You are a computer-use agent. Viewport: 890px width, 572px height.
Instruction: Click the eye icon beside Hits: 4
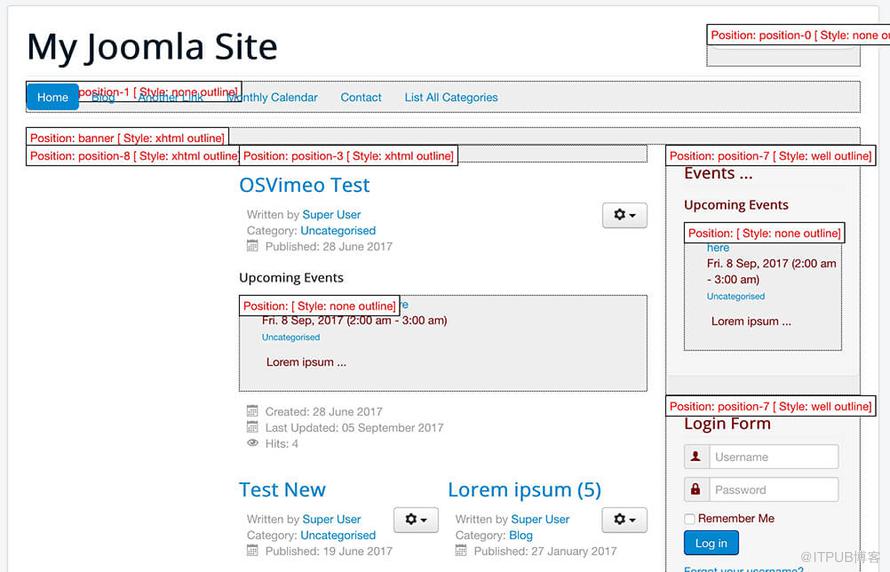[253, 443]
